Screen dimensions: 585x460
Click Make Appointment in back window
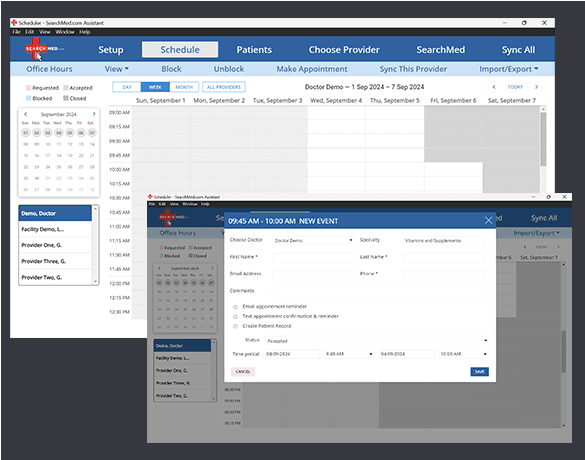tap(312, 69)
